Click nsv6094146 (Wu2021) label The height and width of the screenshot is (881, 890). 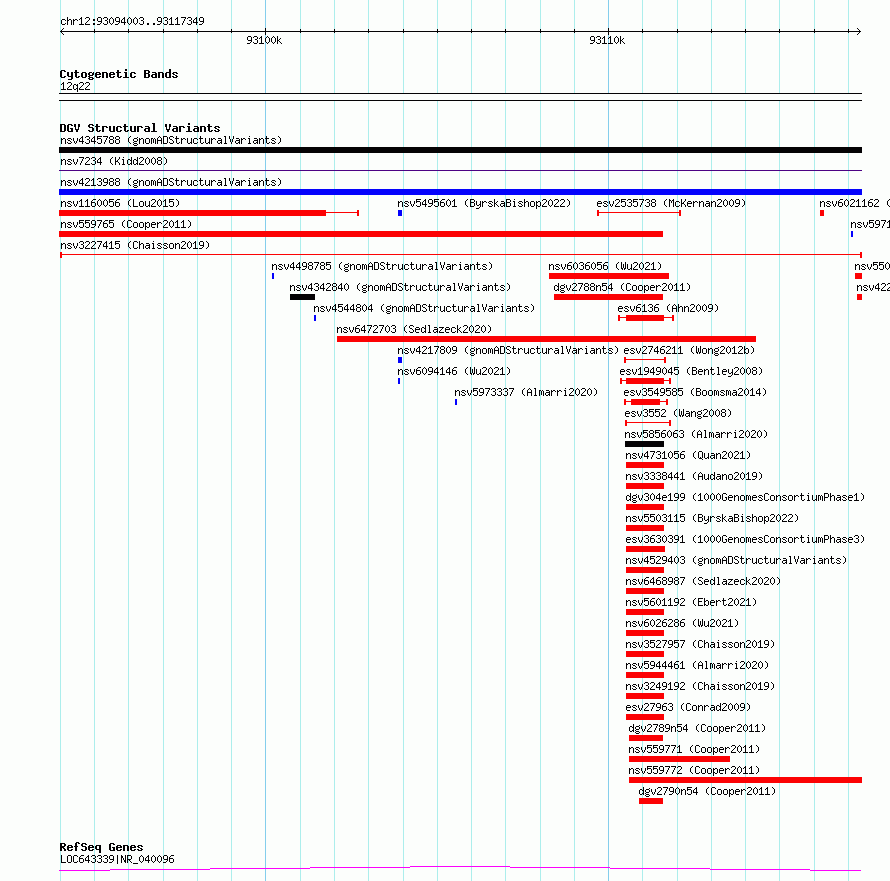[x=454, y=371]
